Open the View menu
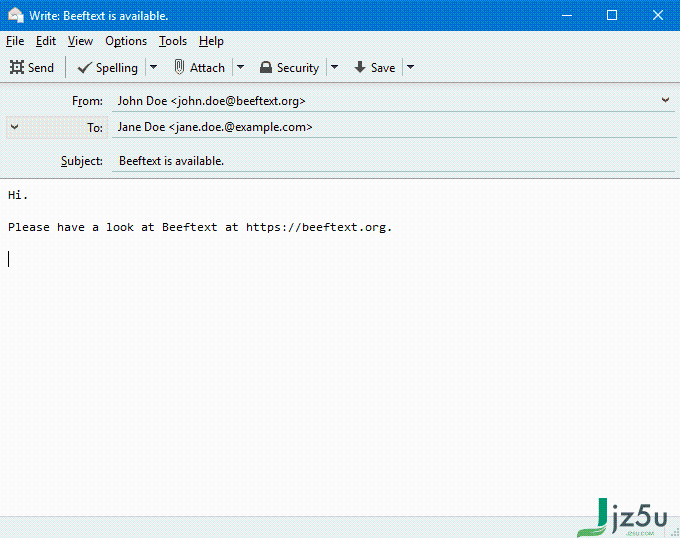 80,41
